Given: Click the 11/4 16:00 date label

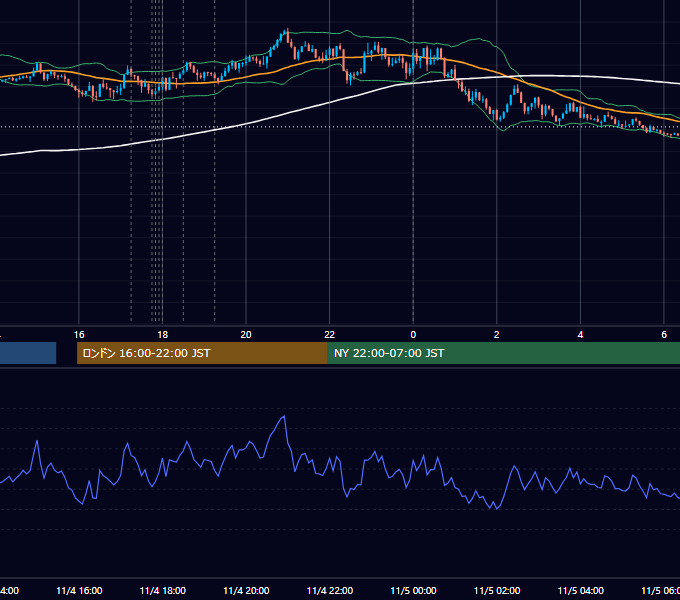Looking at the screenshot, I should (x=79, y=590).
